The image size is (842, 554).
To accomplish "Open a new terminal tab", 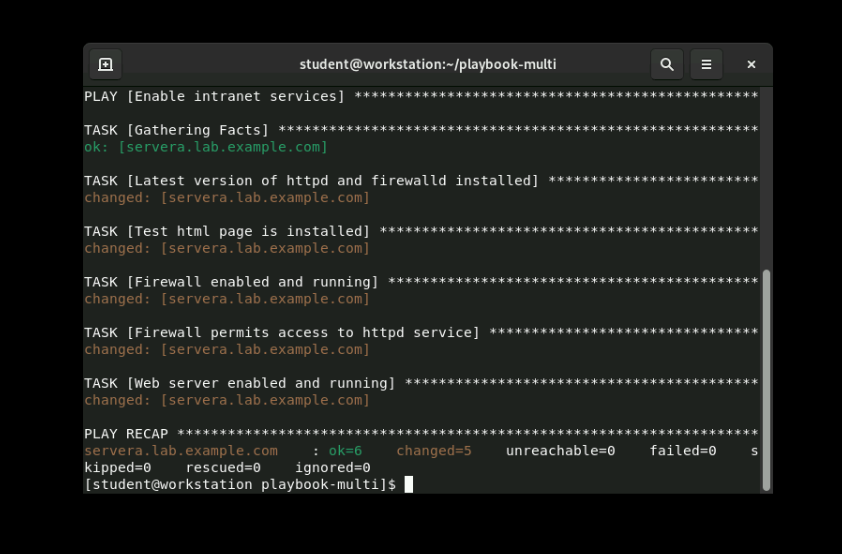I will pos(105,64).
